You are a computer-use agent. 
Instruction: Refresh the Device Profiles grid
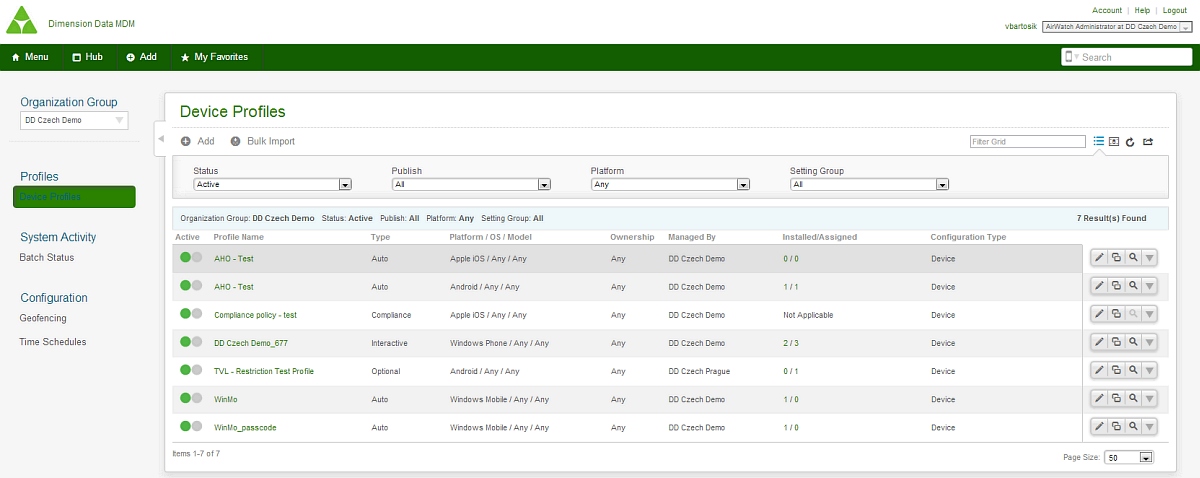1130,141
